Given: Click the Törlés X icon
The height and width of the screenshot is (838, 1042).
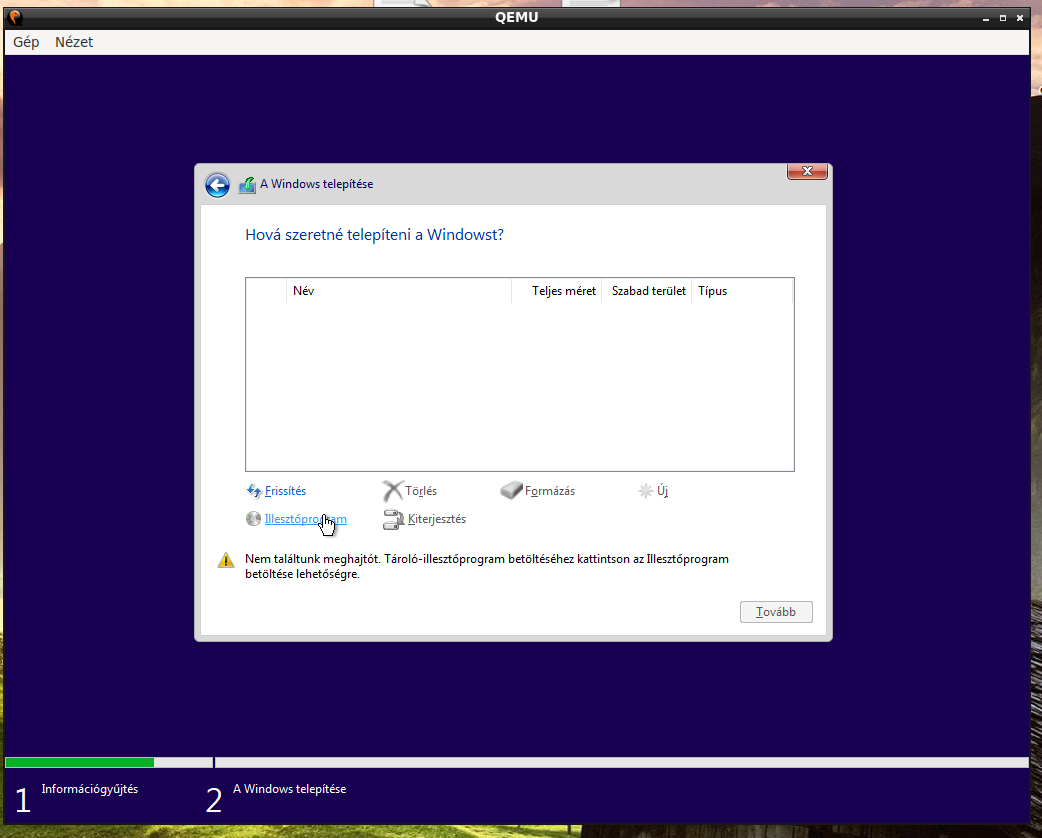Looking at the screenshot, I should pyautogui.click(x=393, y=491).
